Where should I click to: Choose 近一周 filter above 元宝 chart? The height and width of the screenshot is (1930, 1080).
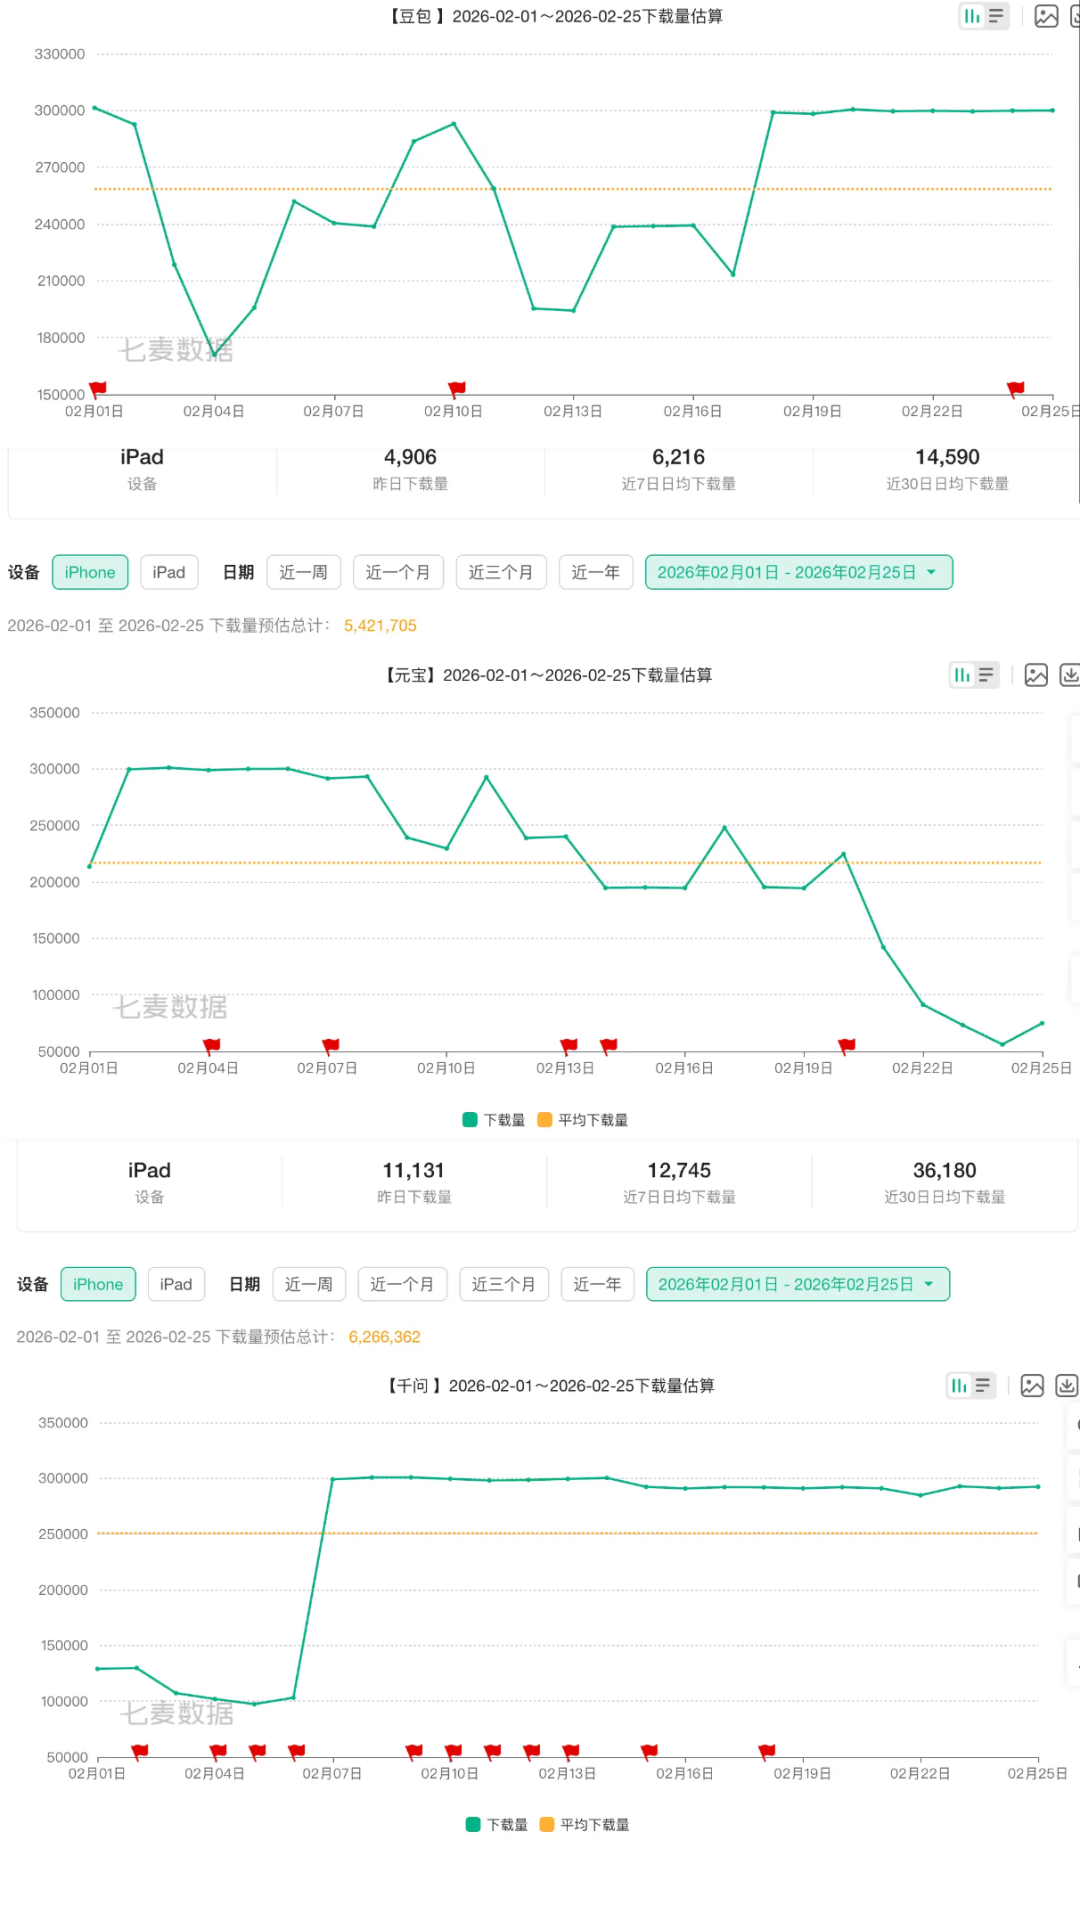[303, 572]
